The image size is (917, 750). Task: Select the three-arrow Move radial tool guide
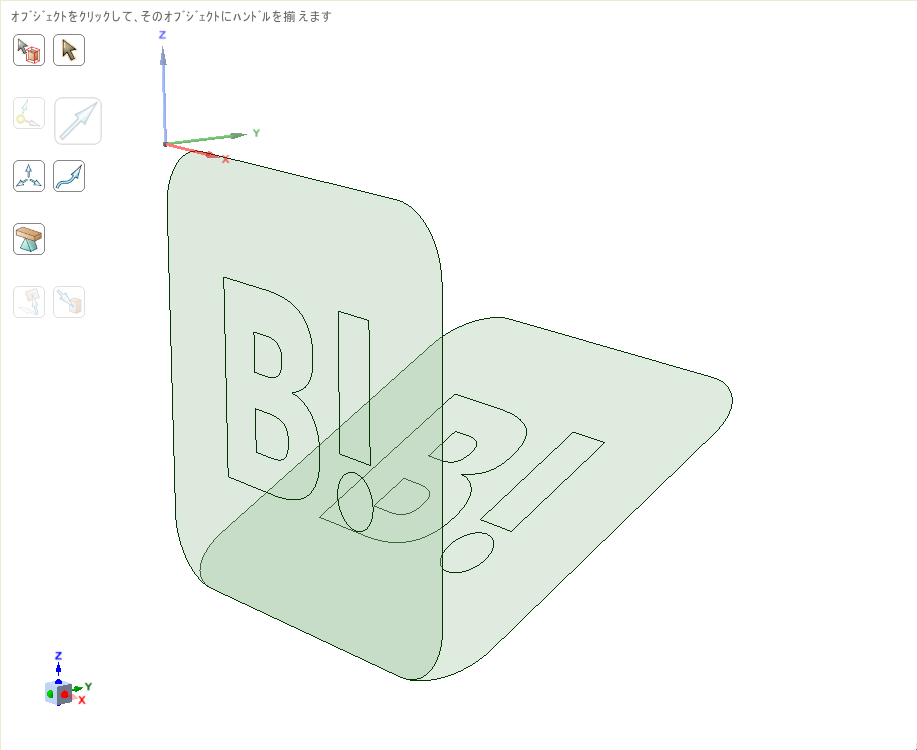coord(29,176)
